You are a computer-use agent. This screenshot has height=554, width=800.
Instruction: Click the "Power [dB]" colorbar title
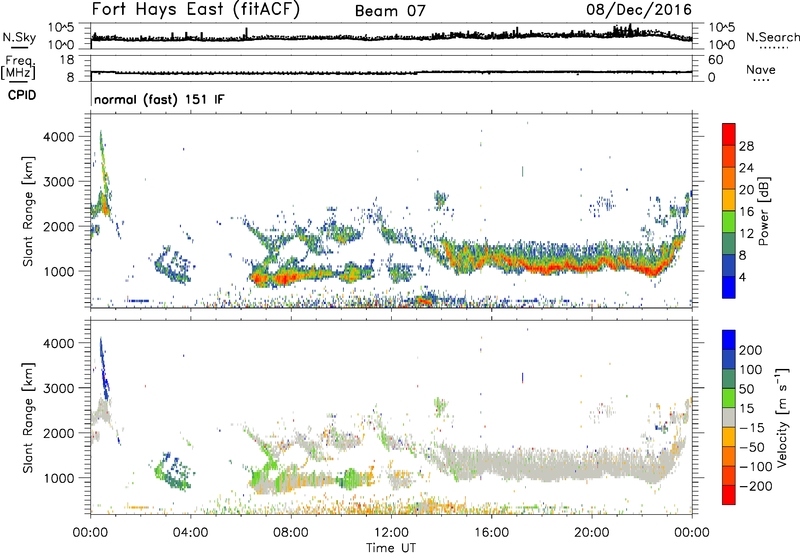[x=763, y=211]
